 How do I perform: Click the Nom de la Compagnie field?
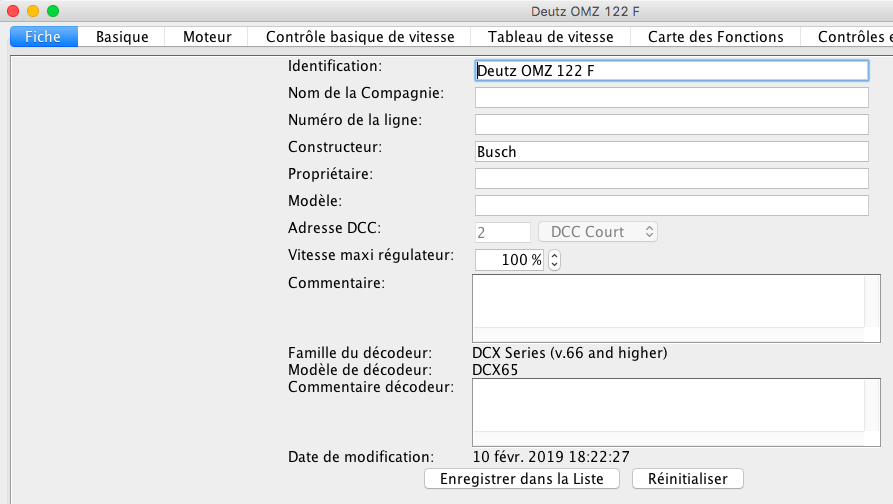coord(671,97)
